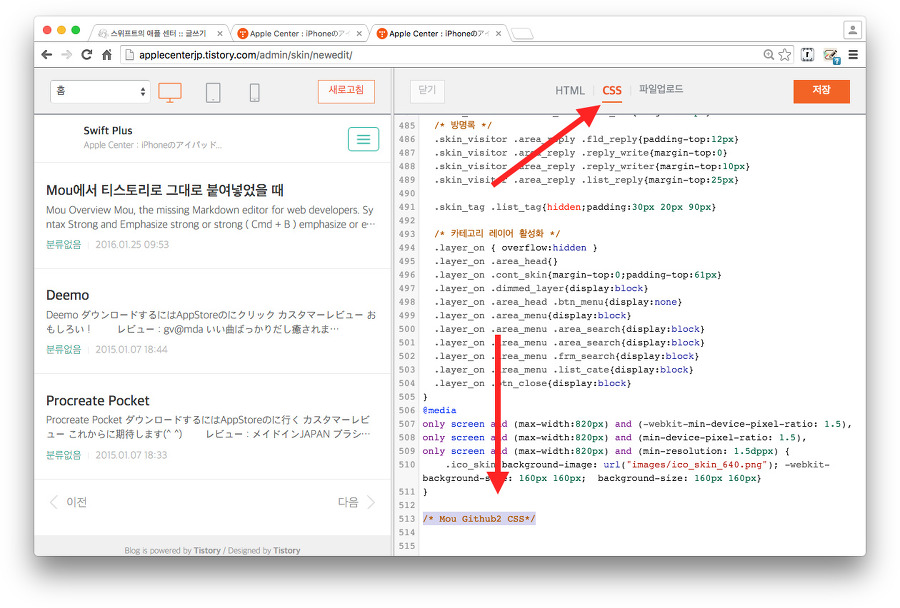
Task: Click the first Tistory link in the footer
Action: [x=207, y=550]
